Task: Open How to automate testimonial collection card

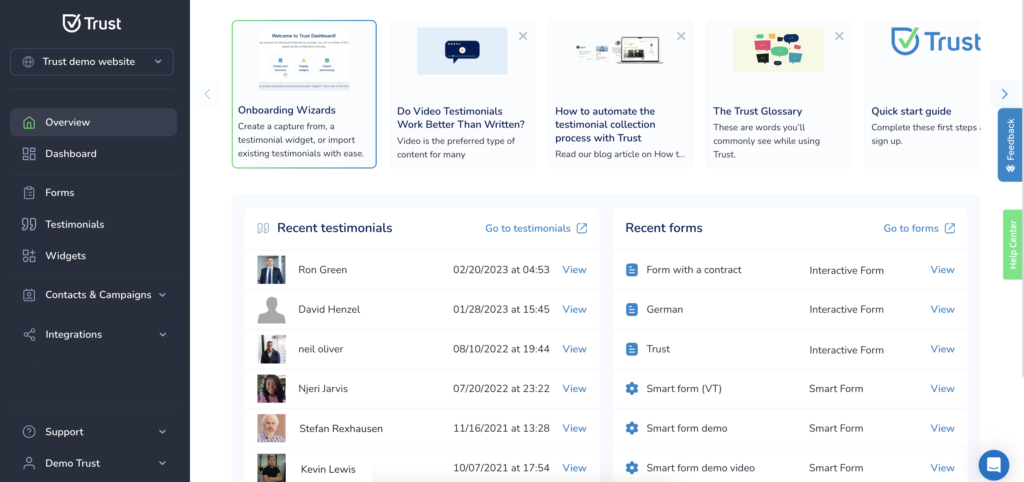Action: point(620,94)
